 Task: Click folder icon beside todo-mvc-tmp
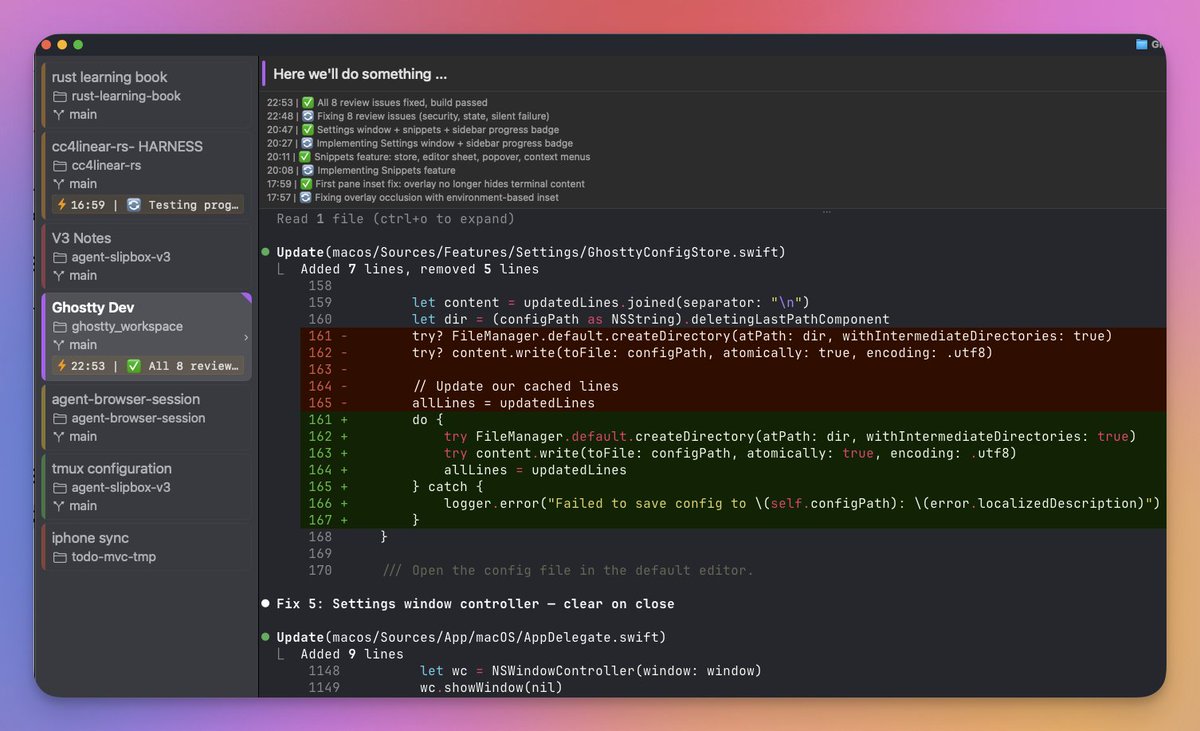point(59,557)
